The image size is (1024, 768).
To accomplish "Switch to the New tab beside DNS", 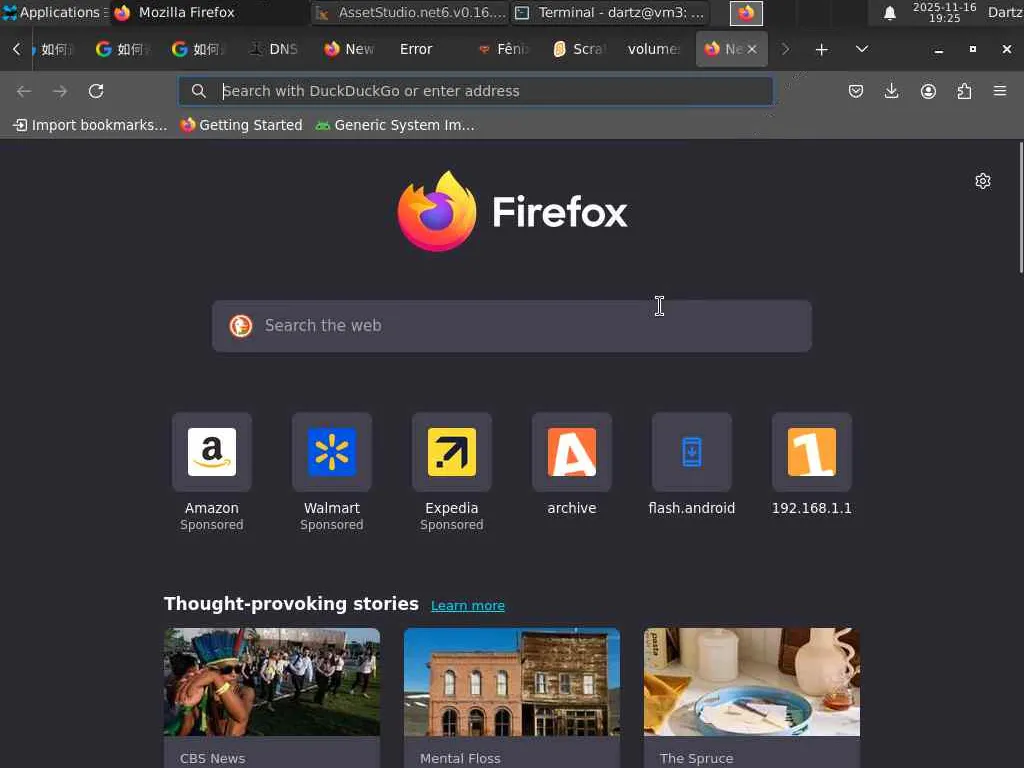I will pyautogui.click(x=349, y=49).
